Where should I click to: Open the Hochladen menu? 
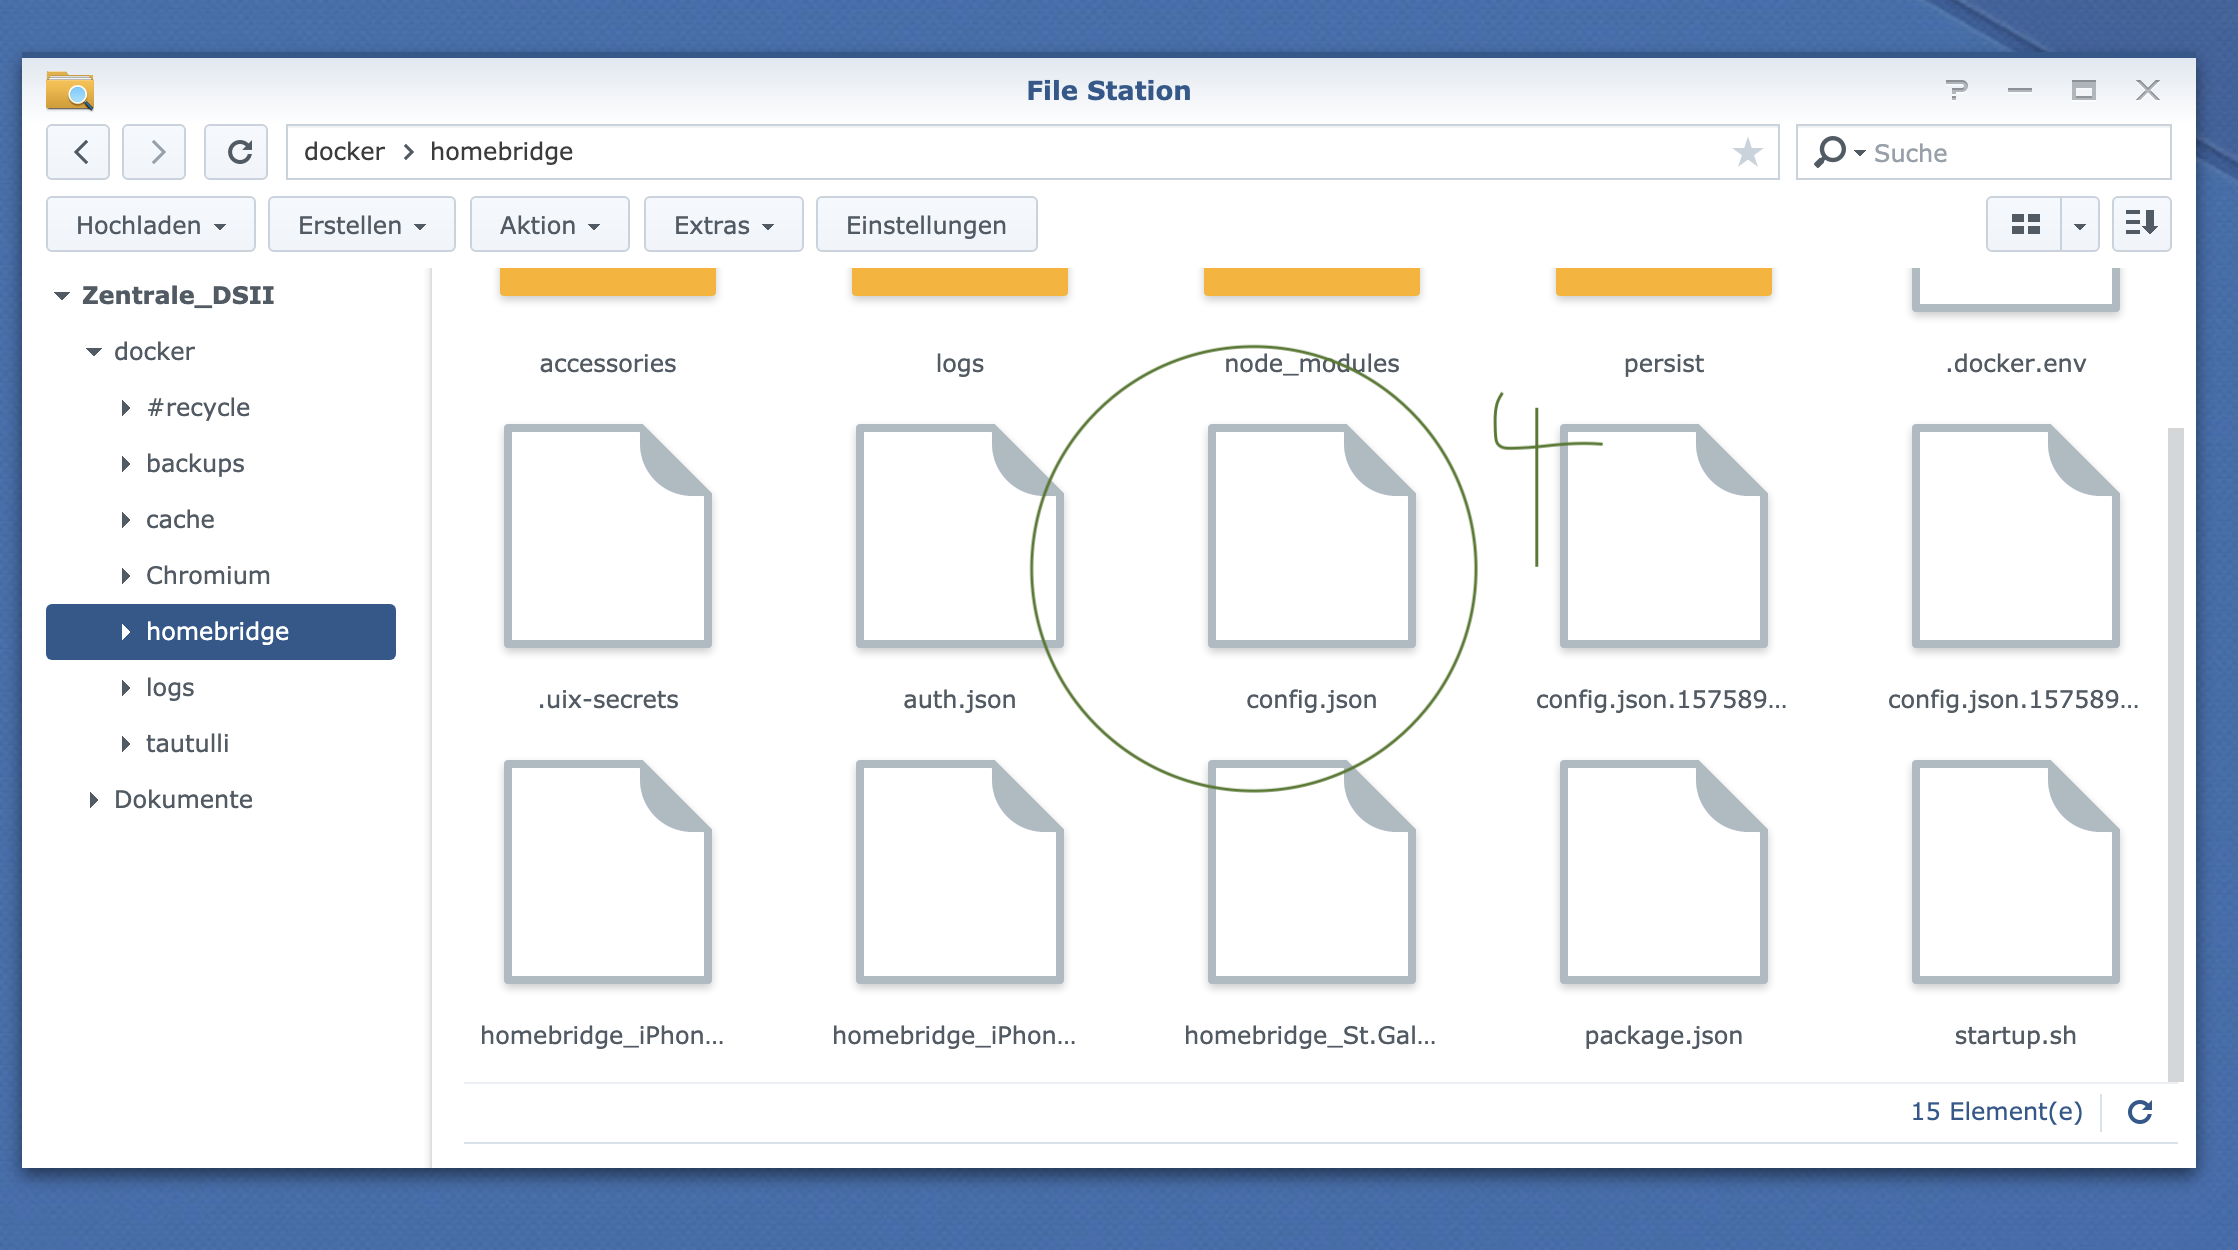pos(151,225)
